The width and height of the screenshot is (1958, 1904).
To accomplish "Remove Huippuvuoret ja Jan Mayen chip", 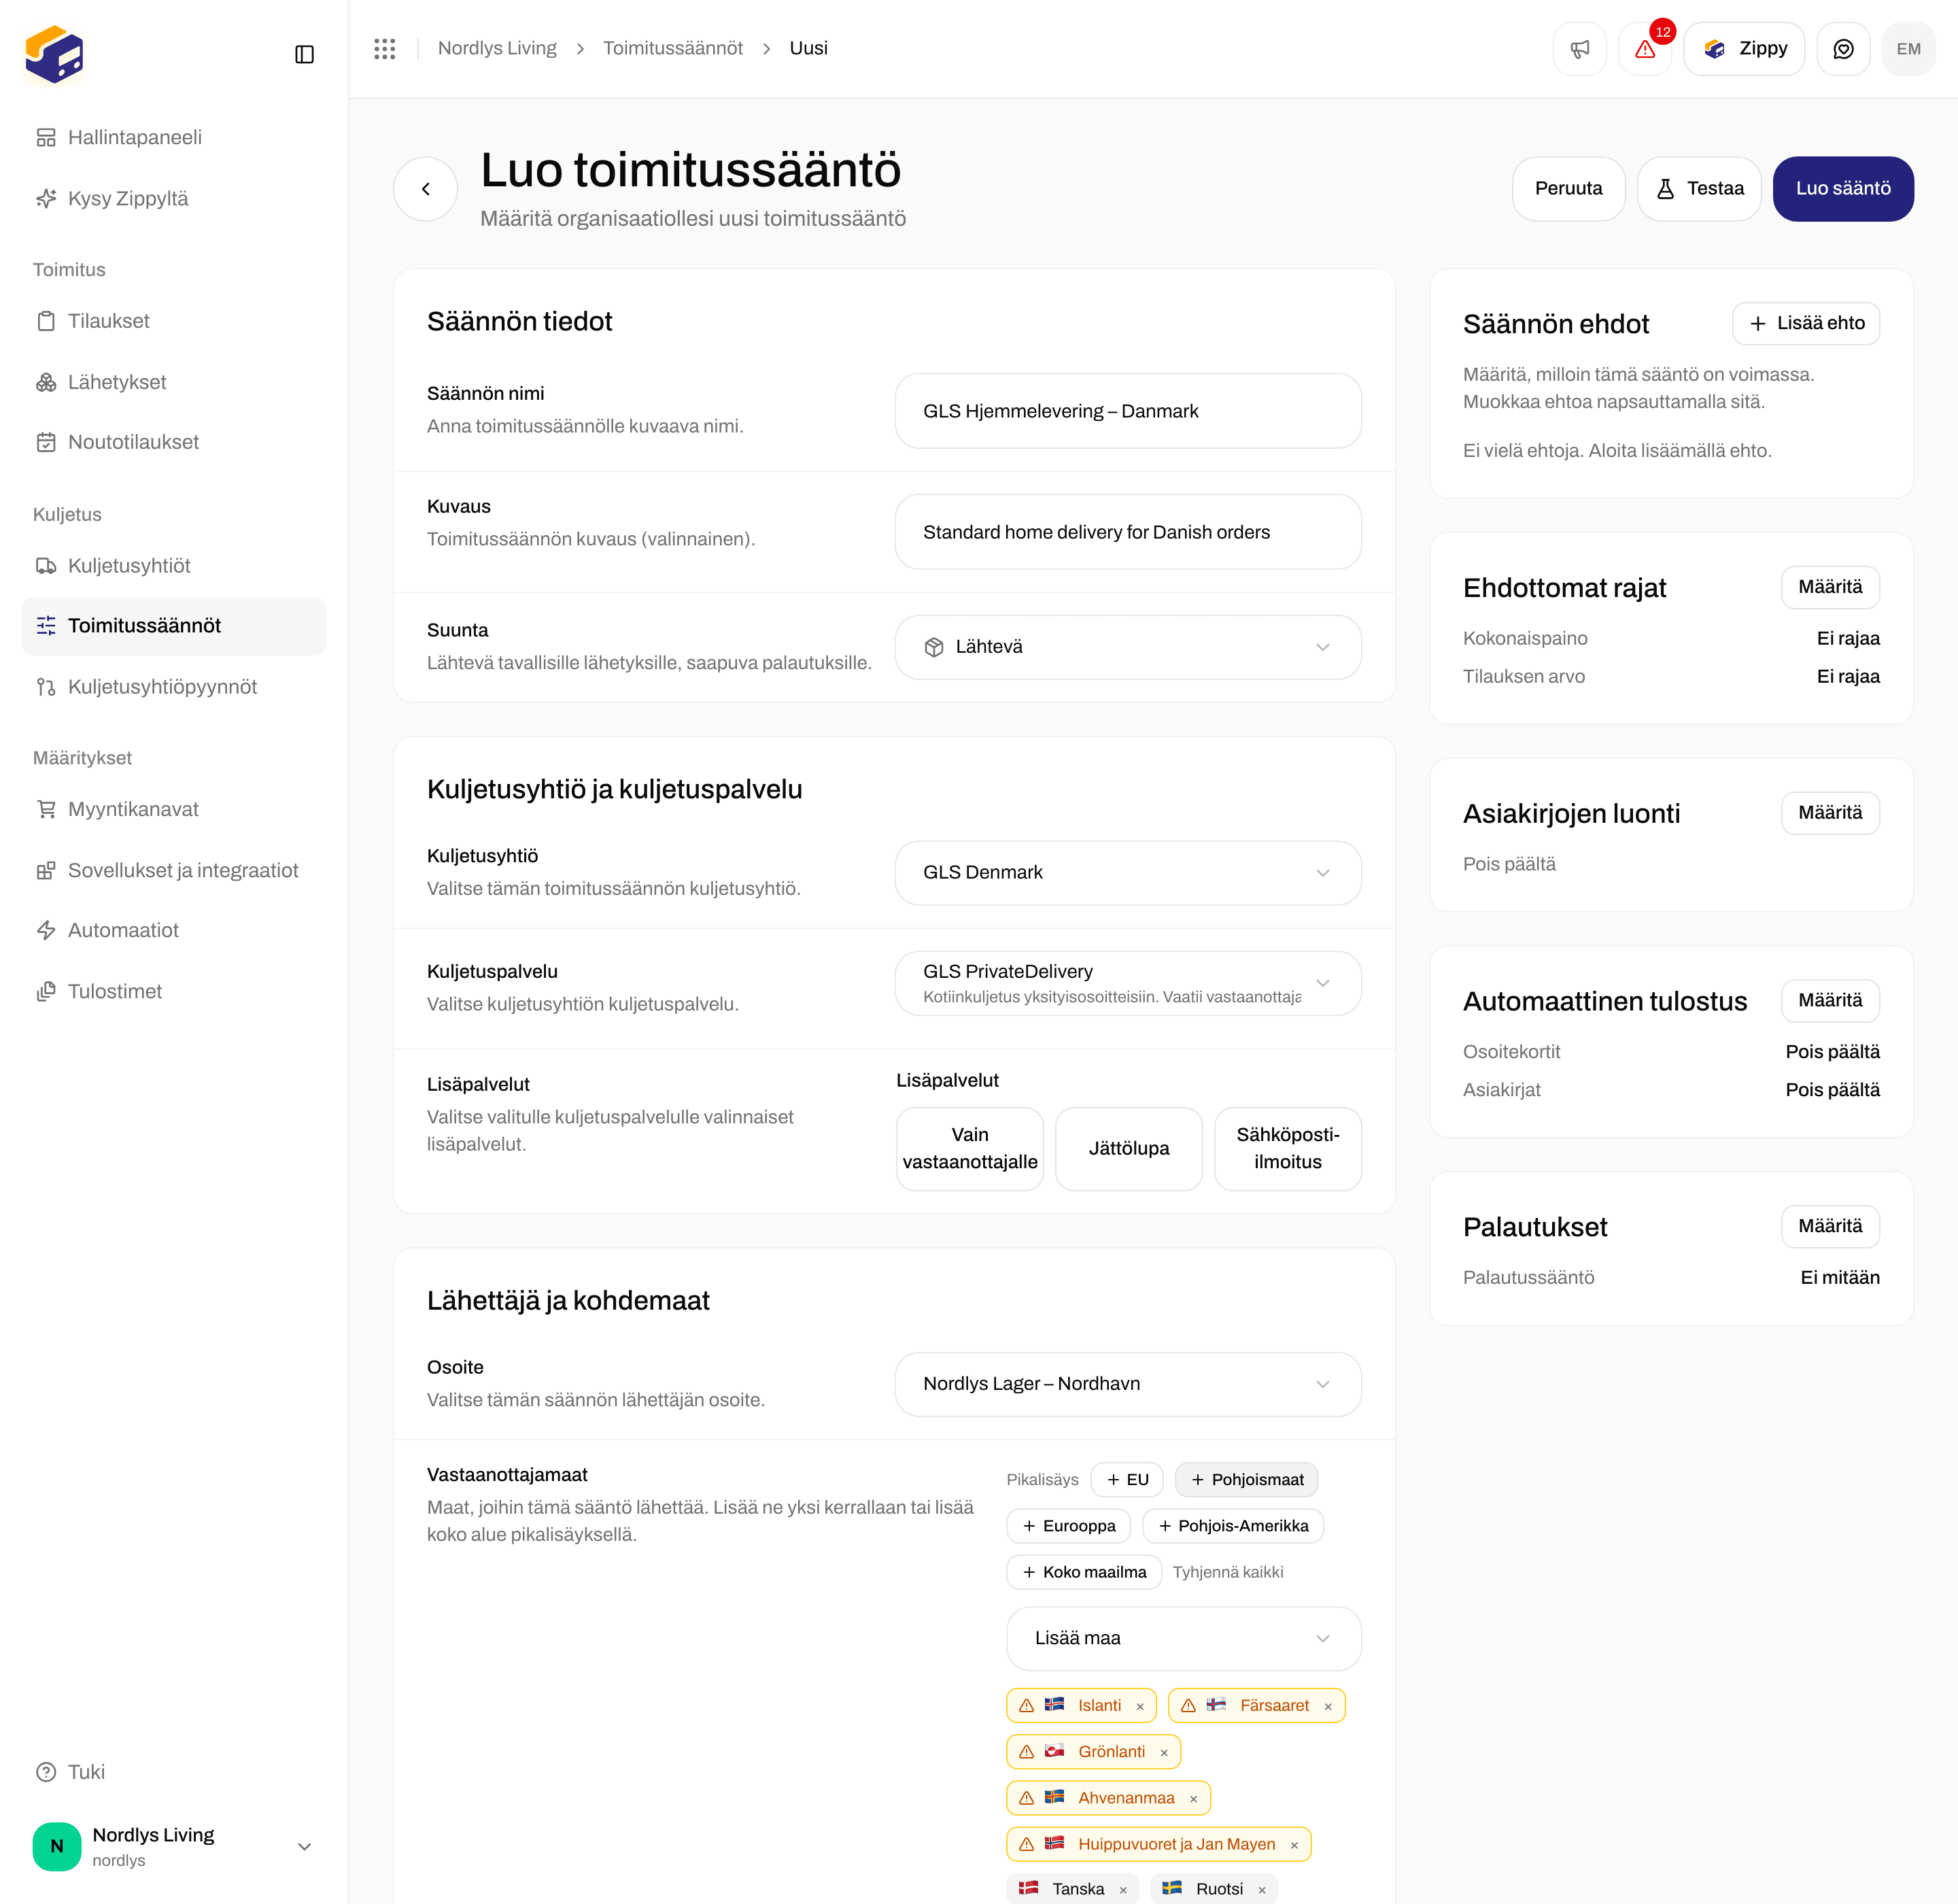I will (x=1294, y=1845).
